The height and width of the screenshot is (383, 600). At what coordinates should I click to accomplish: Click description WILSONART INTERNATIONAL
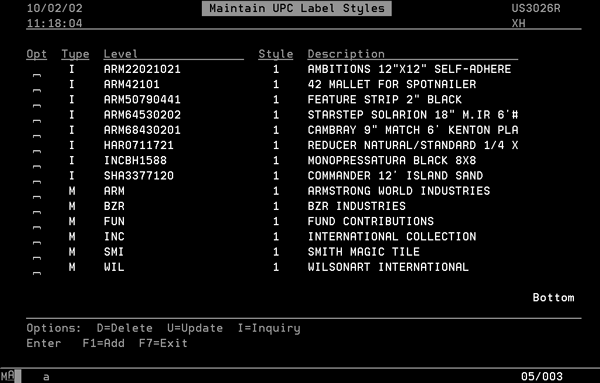click(388, 267)
